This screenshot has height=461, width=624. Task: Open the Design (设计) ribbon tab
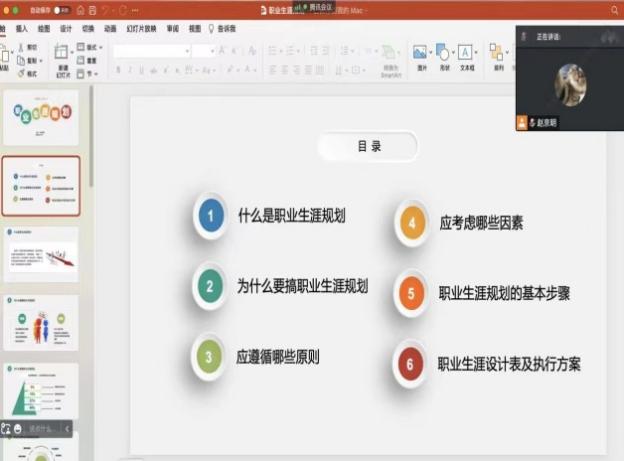pyautogui.click(x=66, y=29)
